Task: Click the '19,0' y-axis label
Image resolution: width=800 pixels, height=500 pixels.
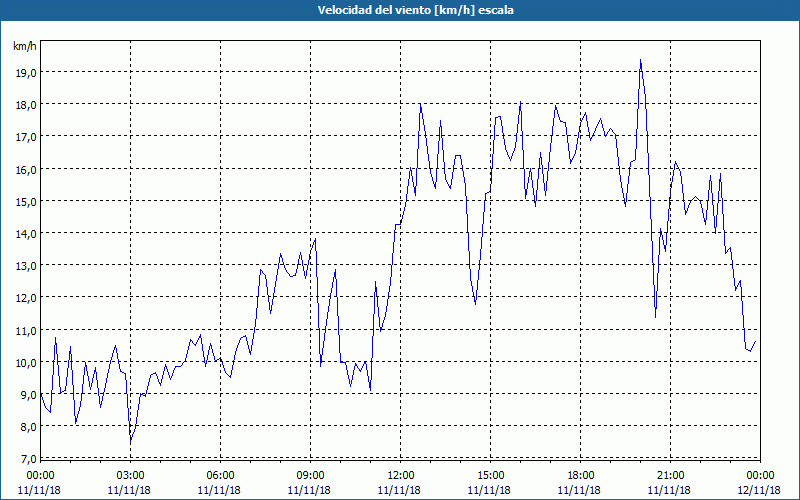Action: (26, 72)
